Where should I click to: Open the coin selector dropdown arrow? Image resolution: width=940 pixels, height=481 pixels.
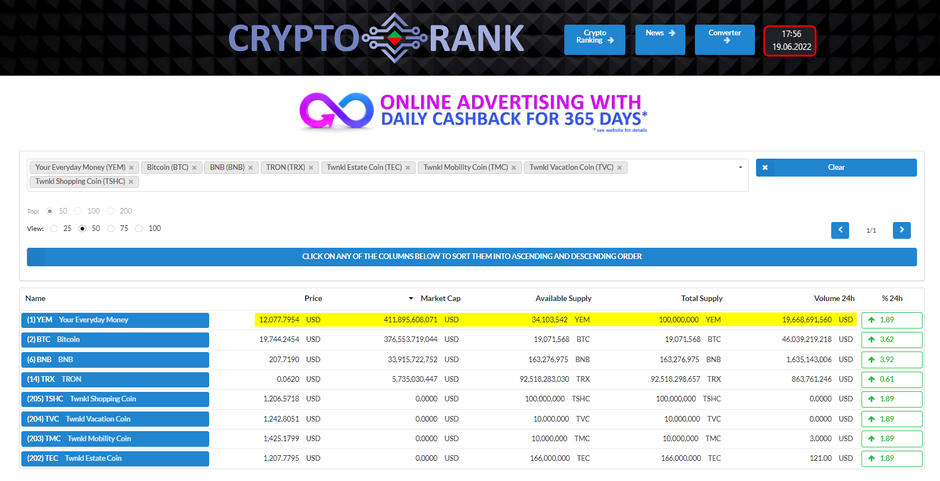(740, 167)
